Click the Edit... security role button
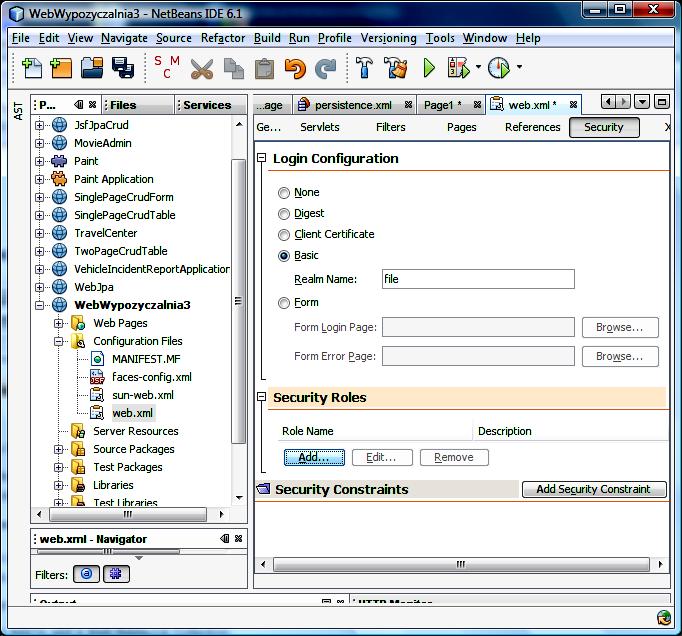This screenshot has height=636, width=682. [382, 457]
